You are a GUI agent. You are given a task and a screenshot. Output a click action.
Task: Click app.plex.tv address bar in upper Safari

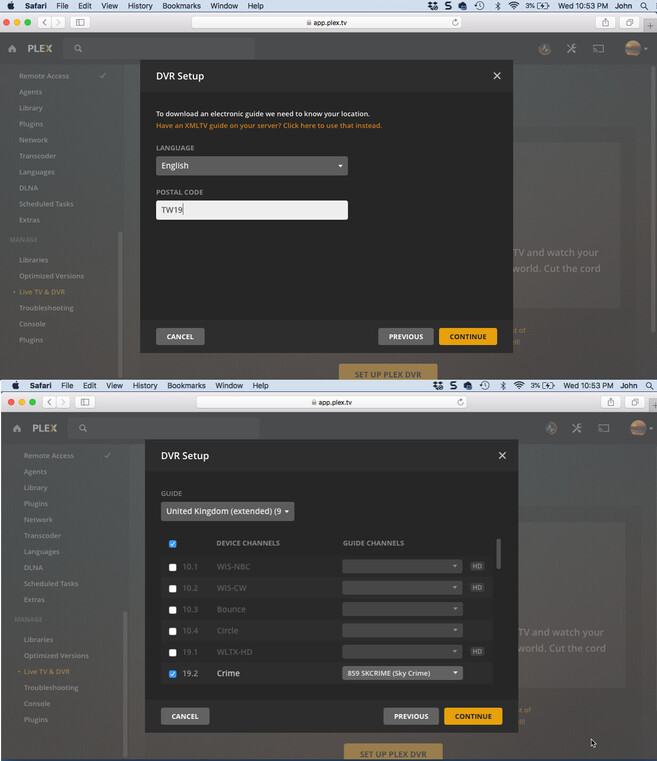tap(327, 22)
